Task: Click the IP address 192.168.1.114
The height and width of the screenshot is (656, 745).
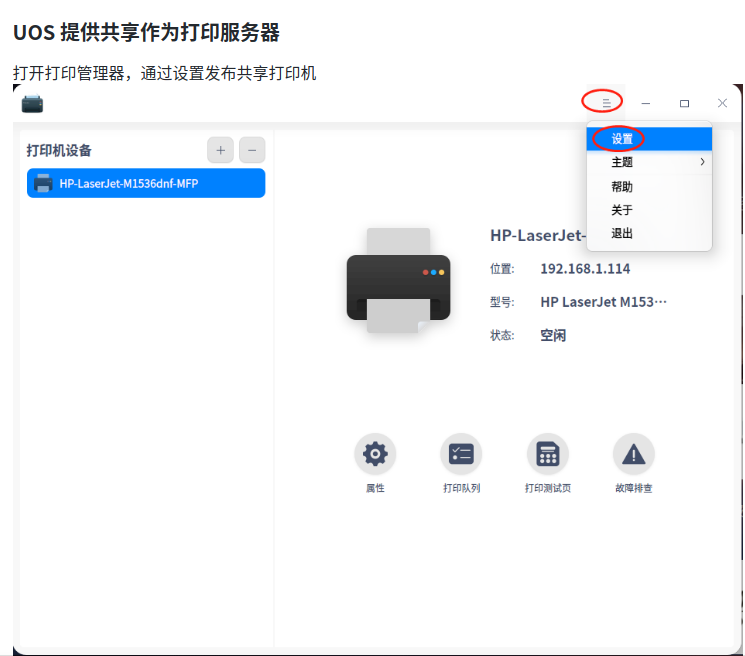Action: [x=585, y=269]
